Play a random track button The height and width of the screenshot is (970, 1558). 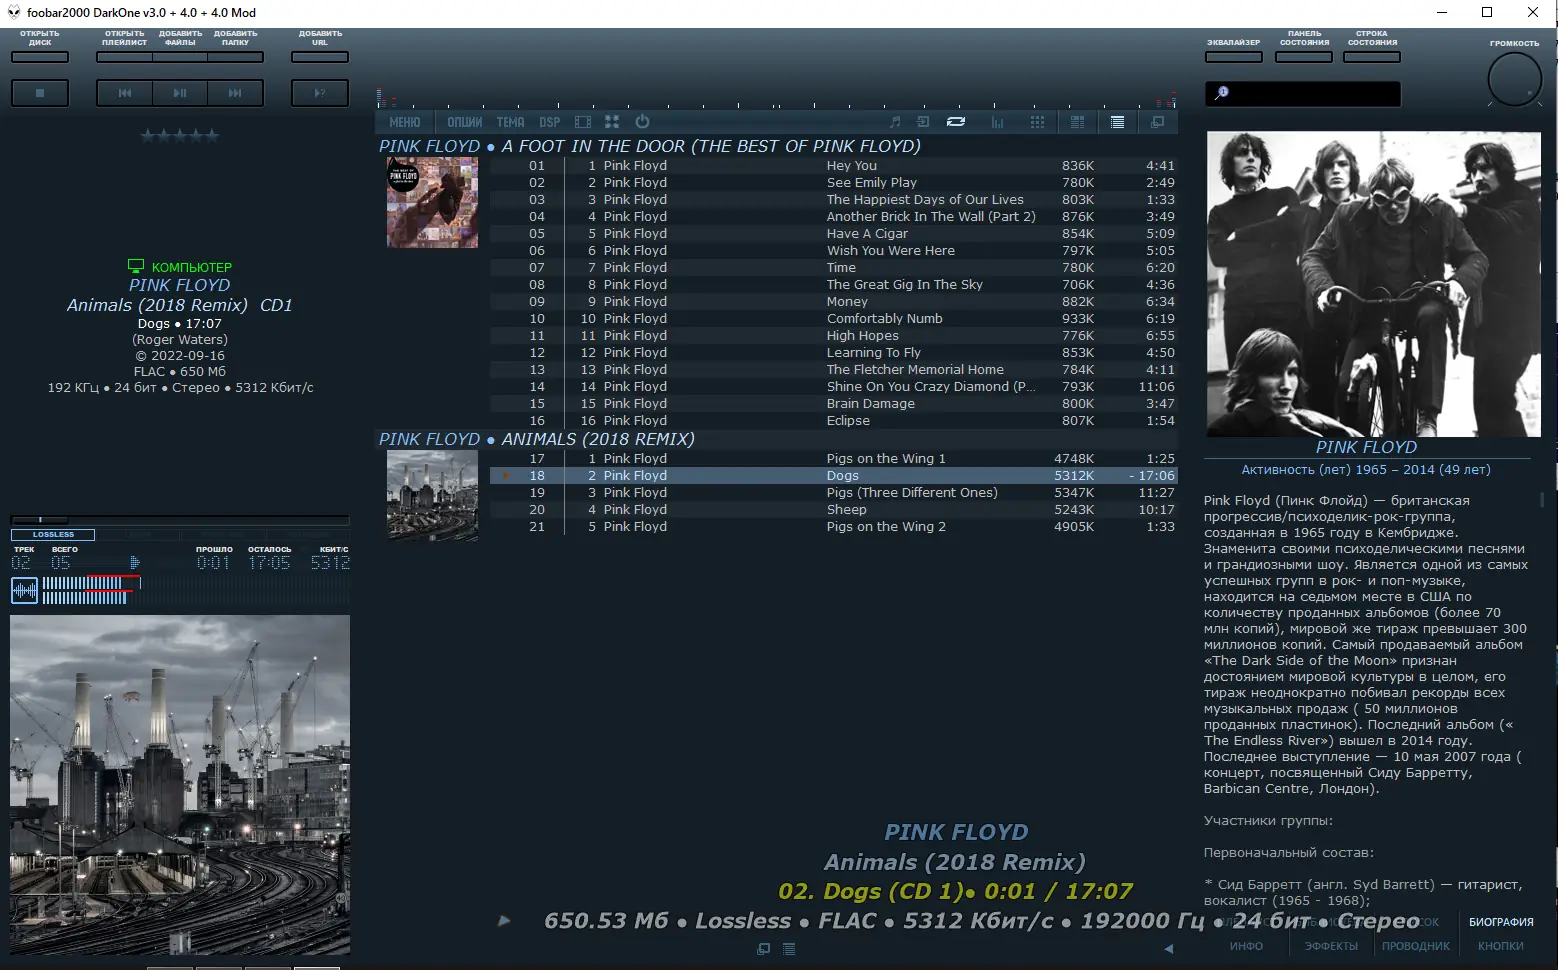pyautogui.click(x=320, y=93)
